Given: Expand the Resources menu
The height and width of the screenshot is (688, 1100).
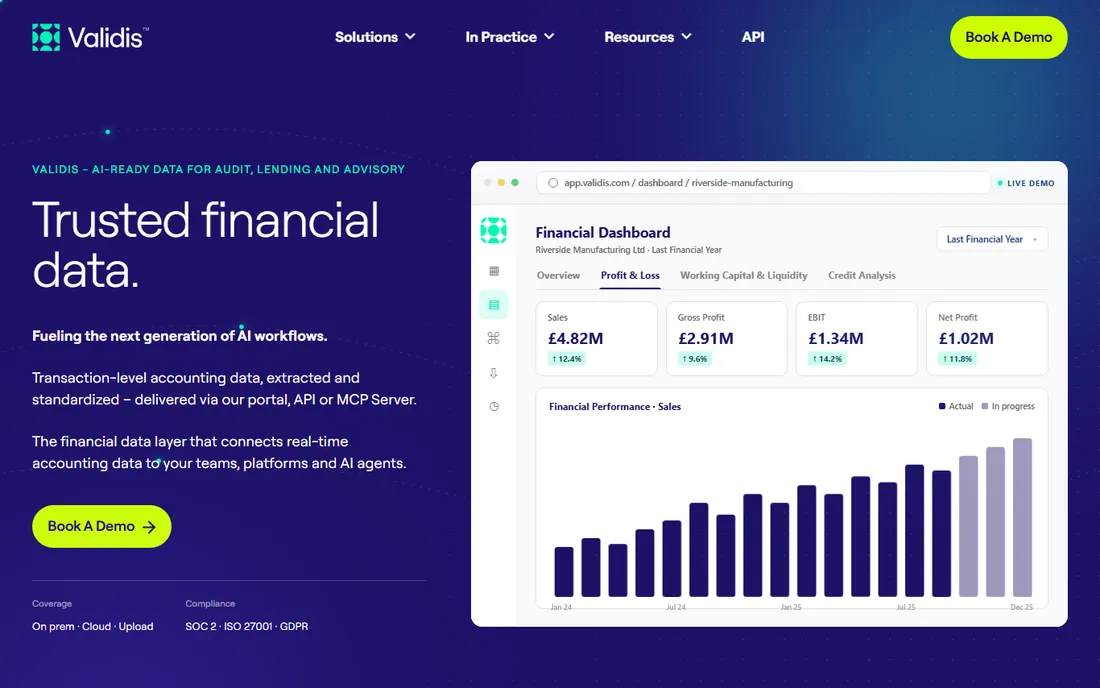Looking at the screenshot, I should coord(648,37).
